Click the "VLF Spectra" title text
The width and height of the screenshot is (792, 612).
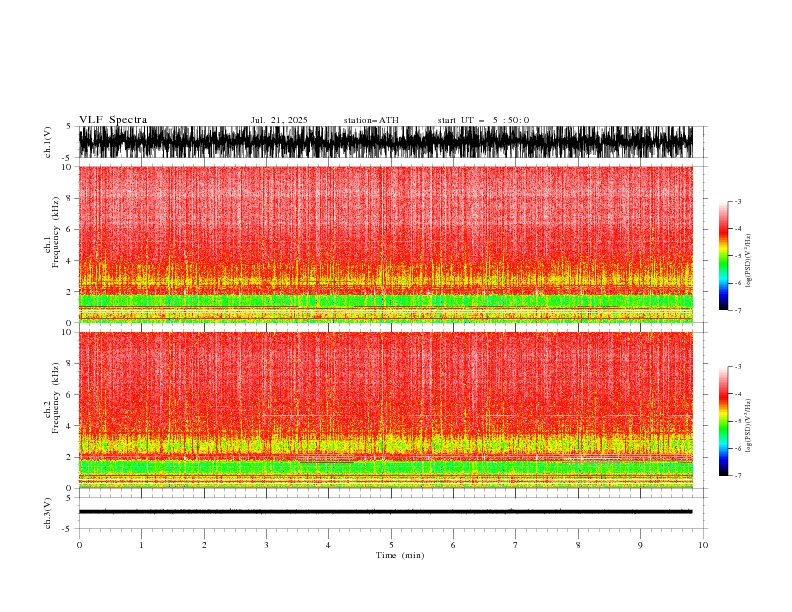[113, 120]
